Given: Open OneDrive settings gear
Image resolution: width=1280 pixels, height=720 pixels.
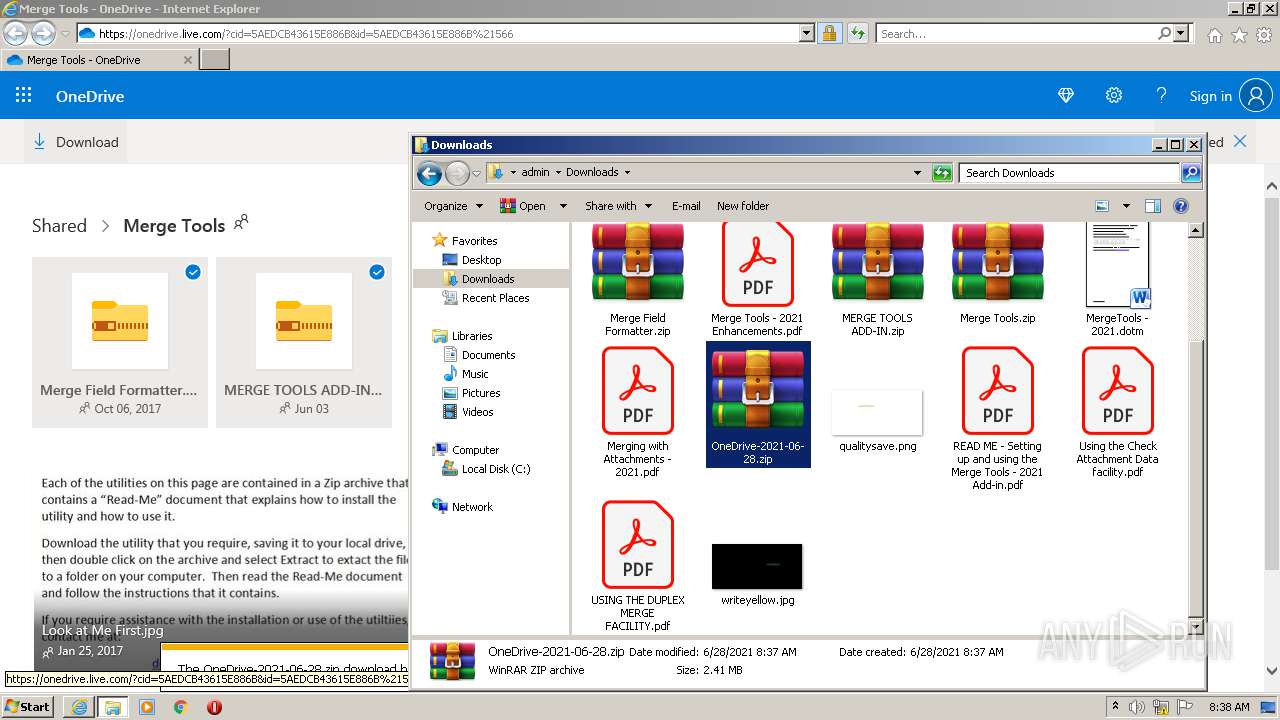Looking at the screenshot, I should click(1114, 96).
